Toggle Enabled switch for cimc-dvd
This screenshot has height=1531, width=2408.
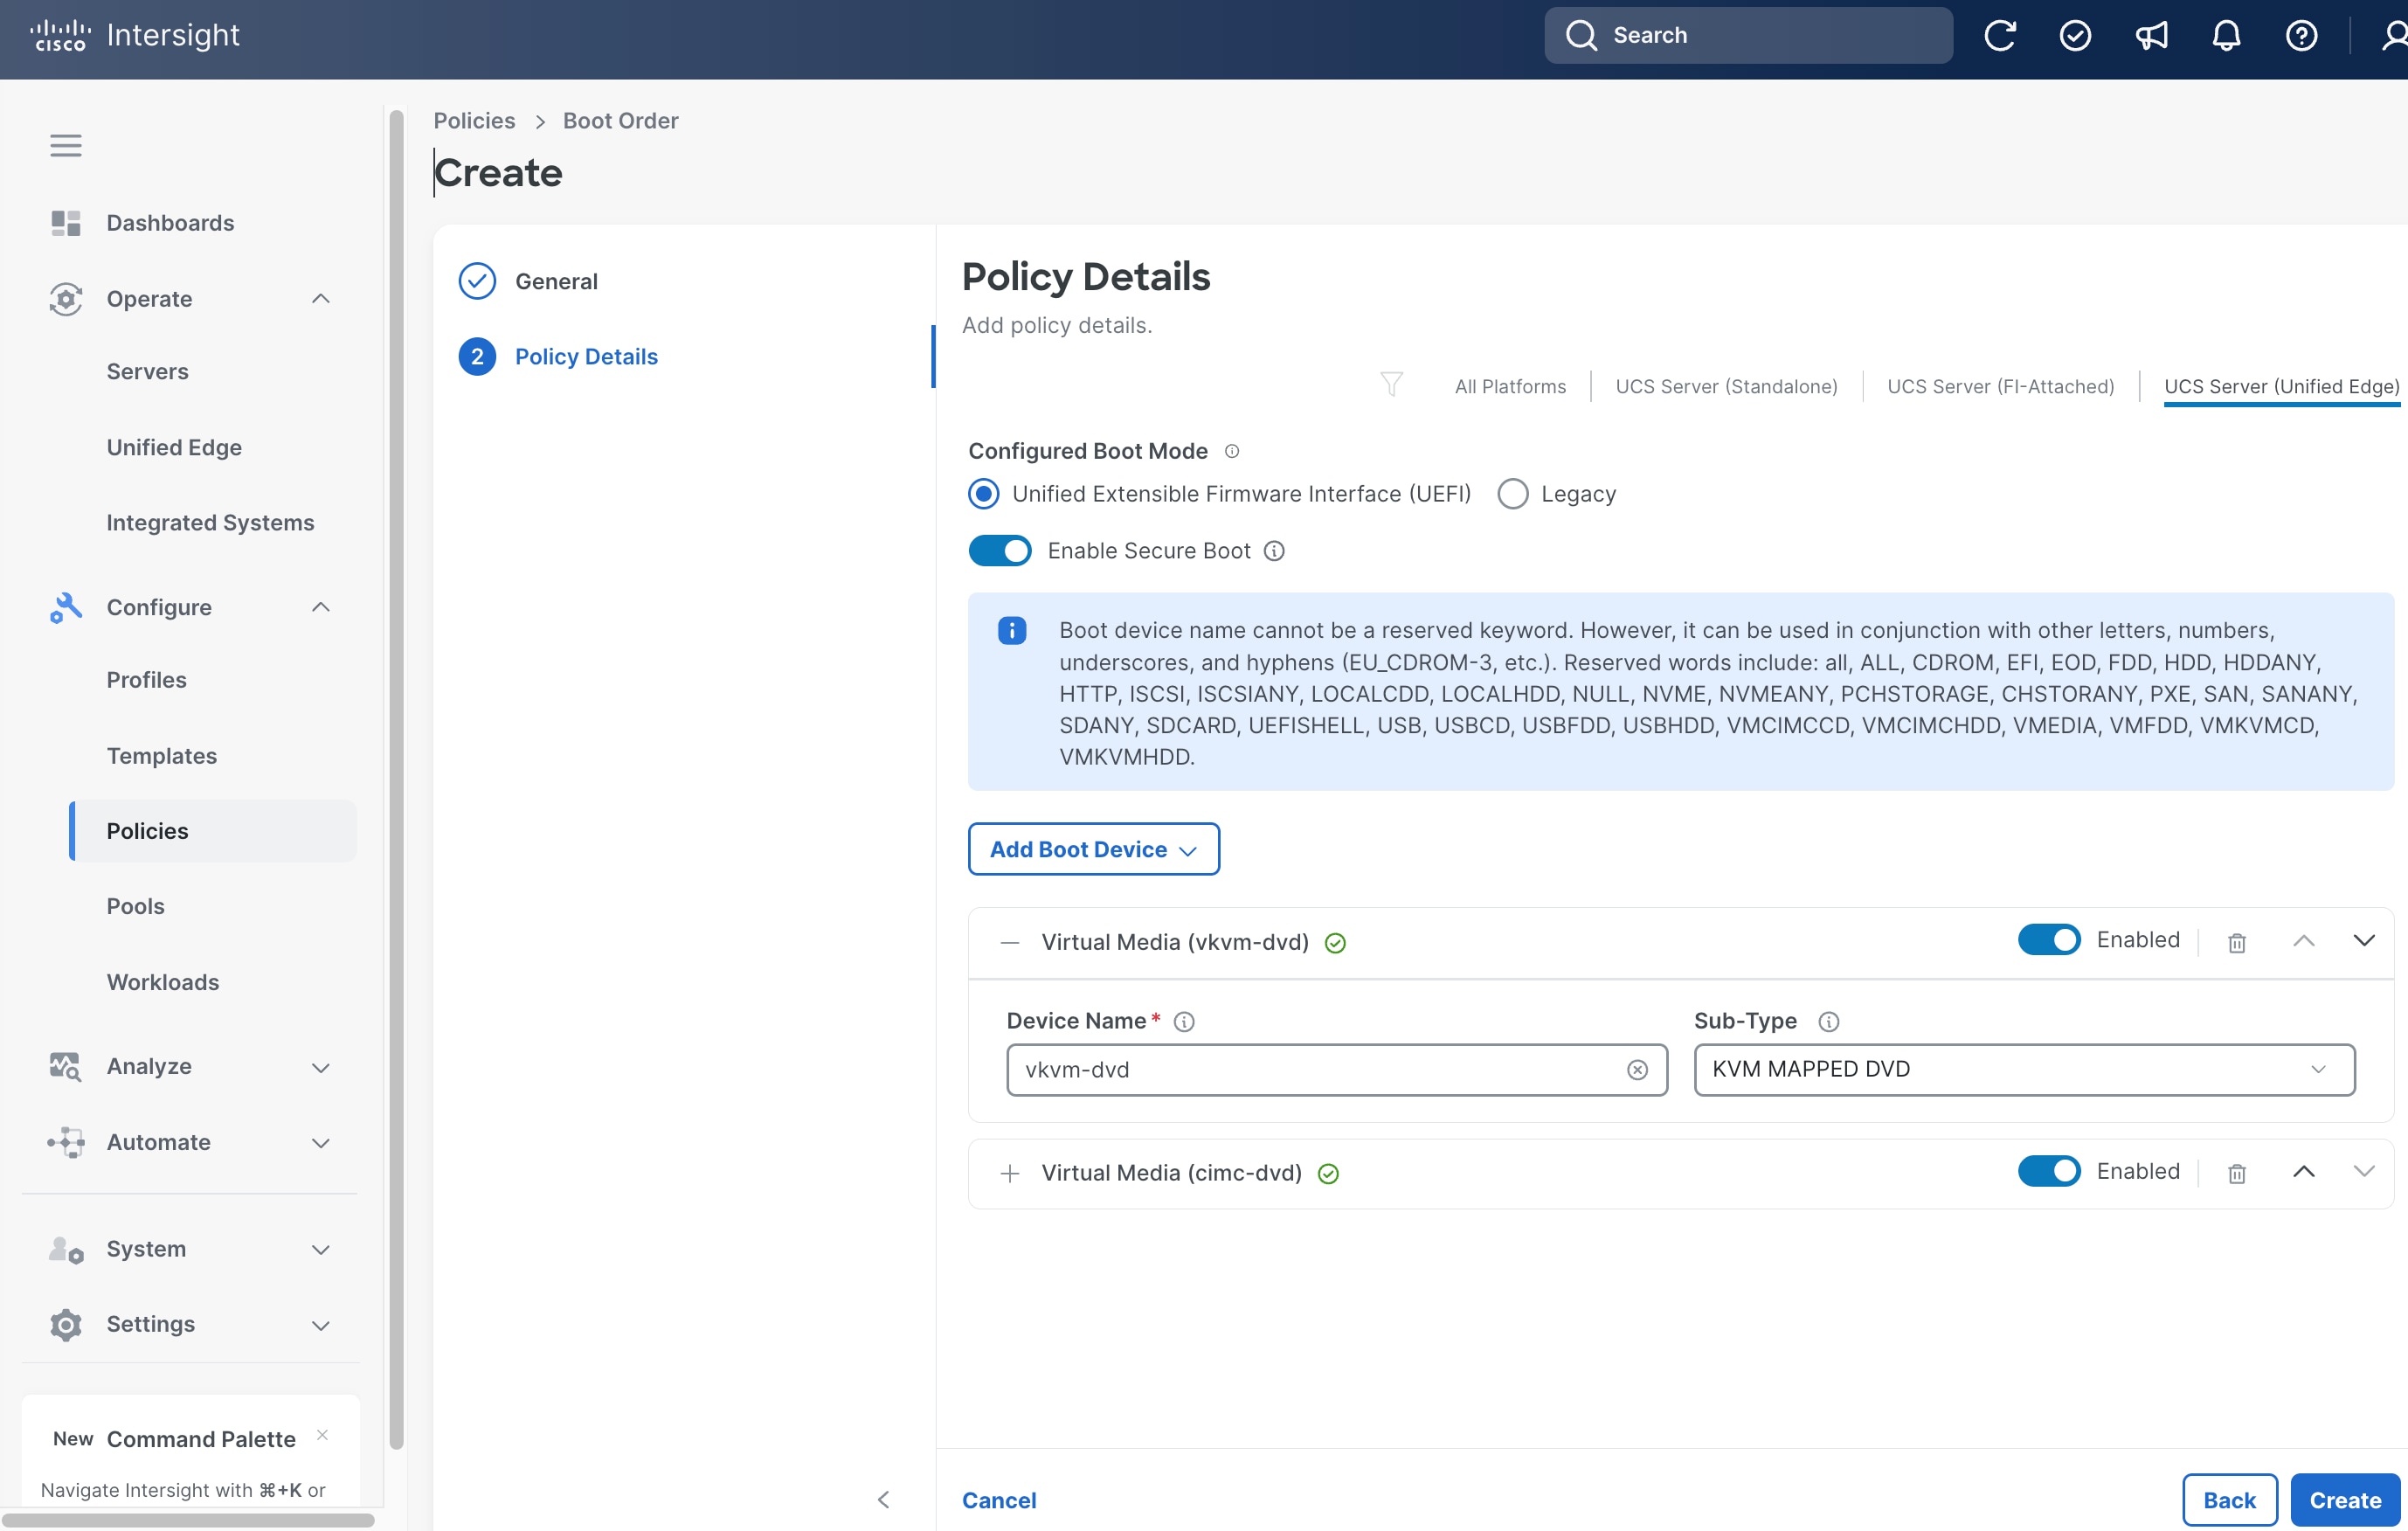[x=2048, y=1171]
